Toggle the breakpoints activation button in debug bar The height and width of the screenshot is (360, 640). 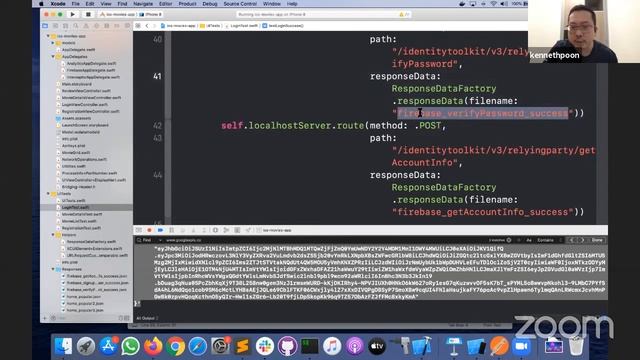click(x=160, y=230)
